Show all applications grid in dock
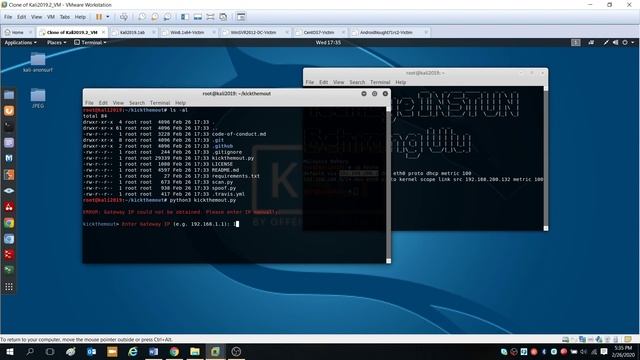Image resolution: width=640 pixels, height=360 pixels. click(9, 287)
